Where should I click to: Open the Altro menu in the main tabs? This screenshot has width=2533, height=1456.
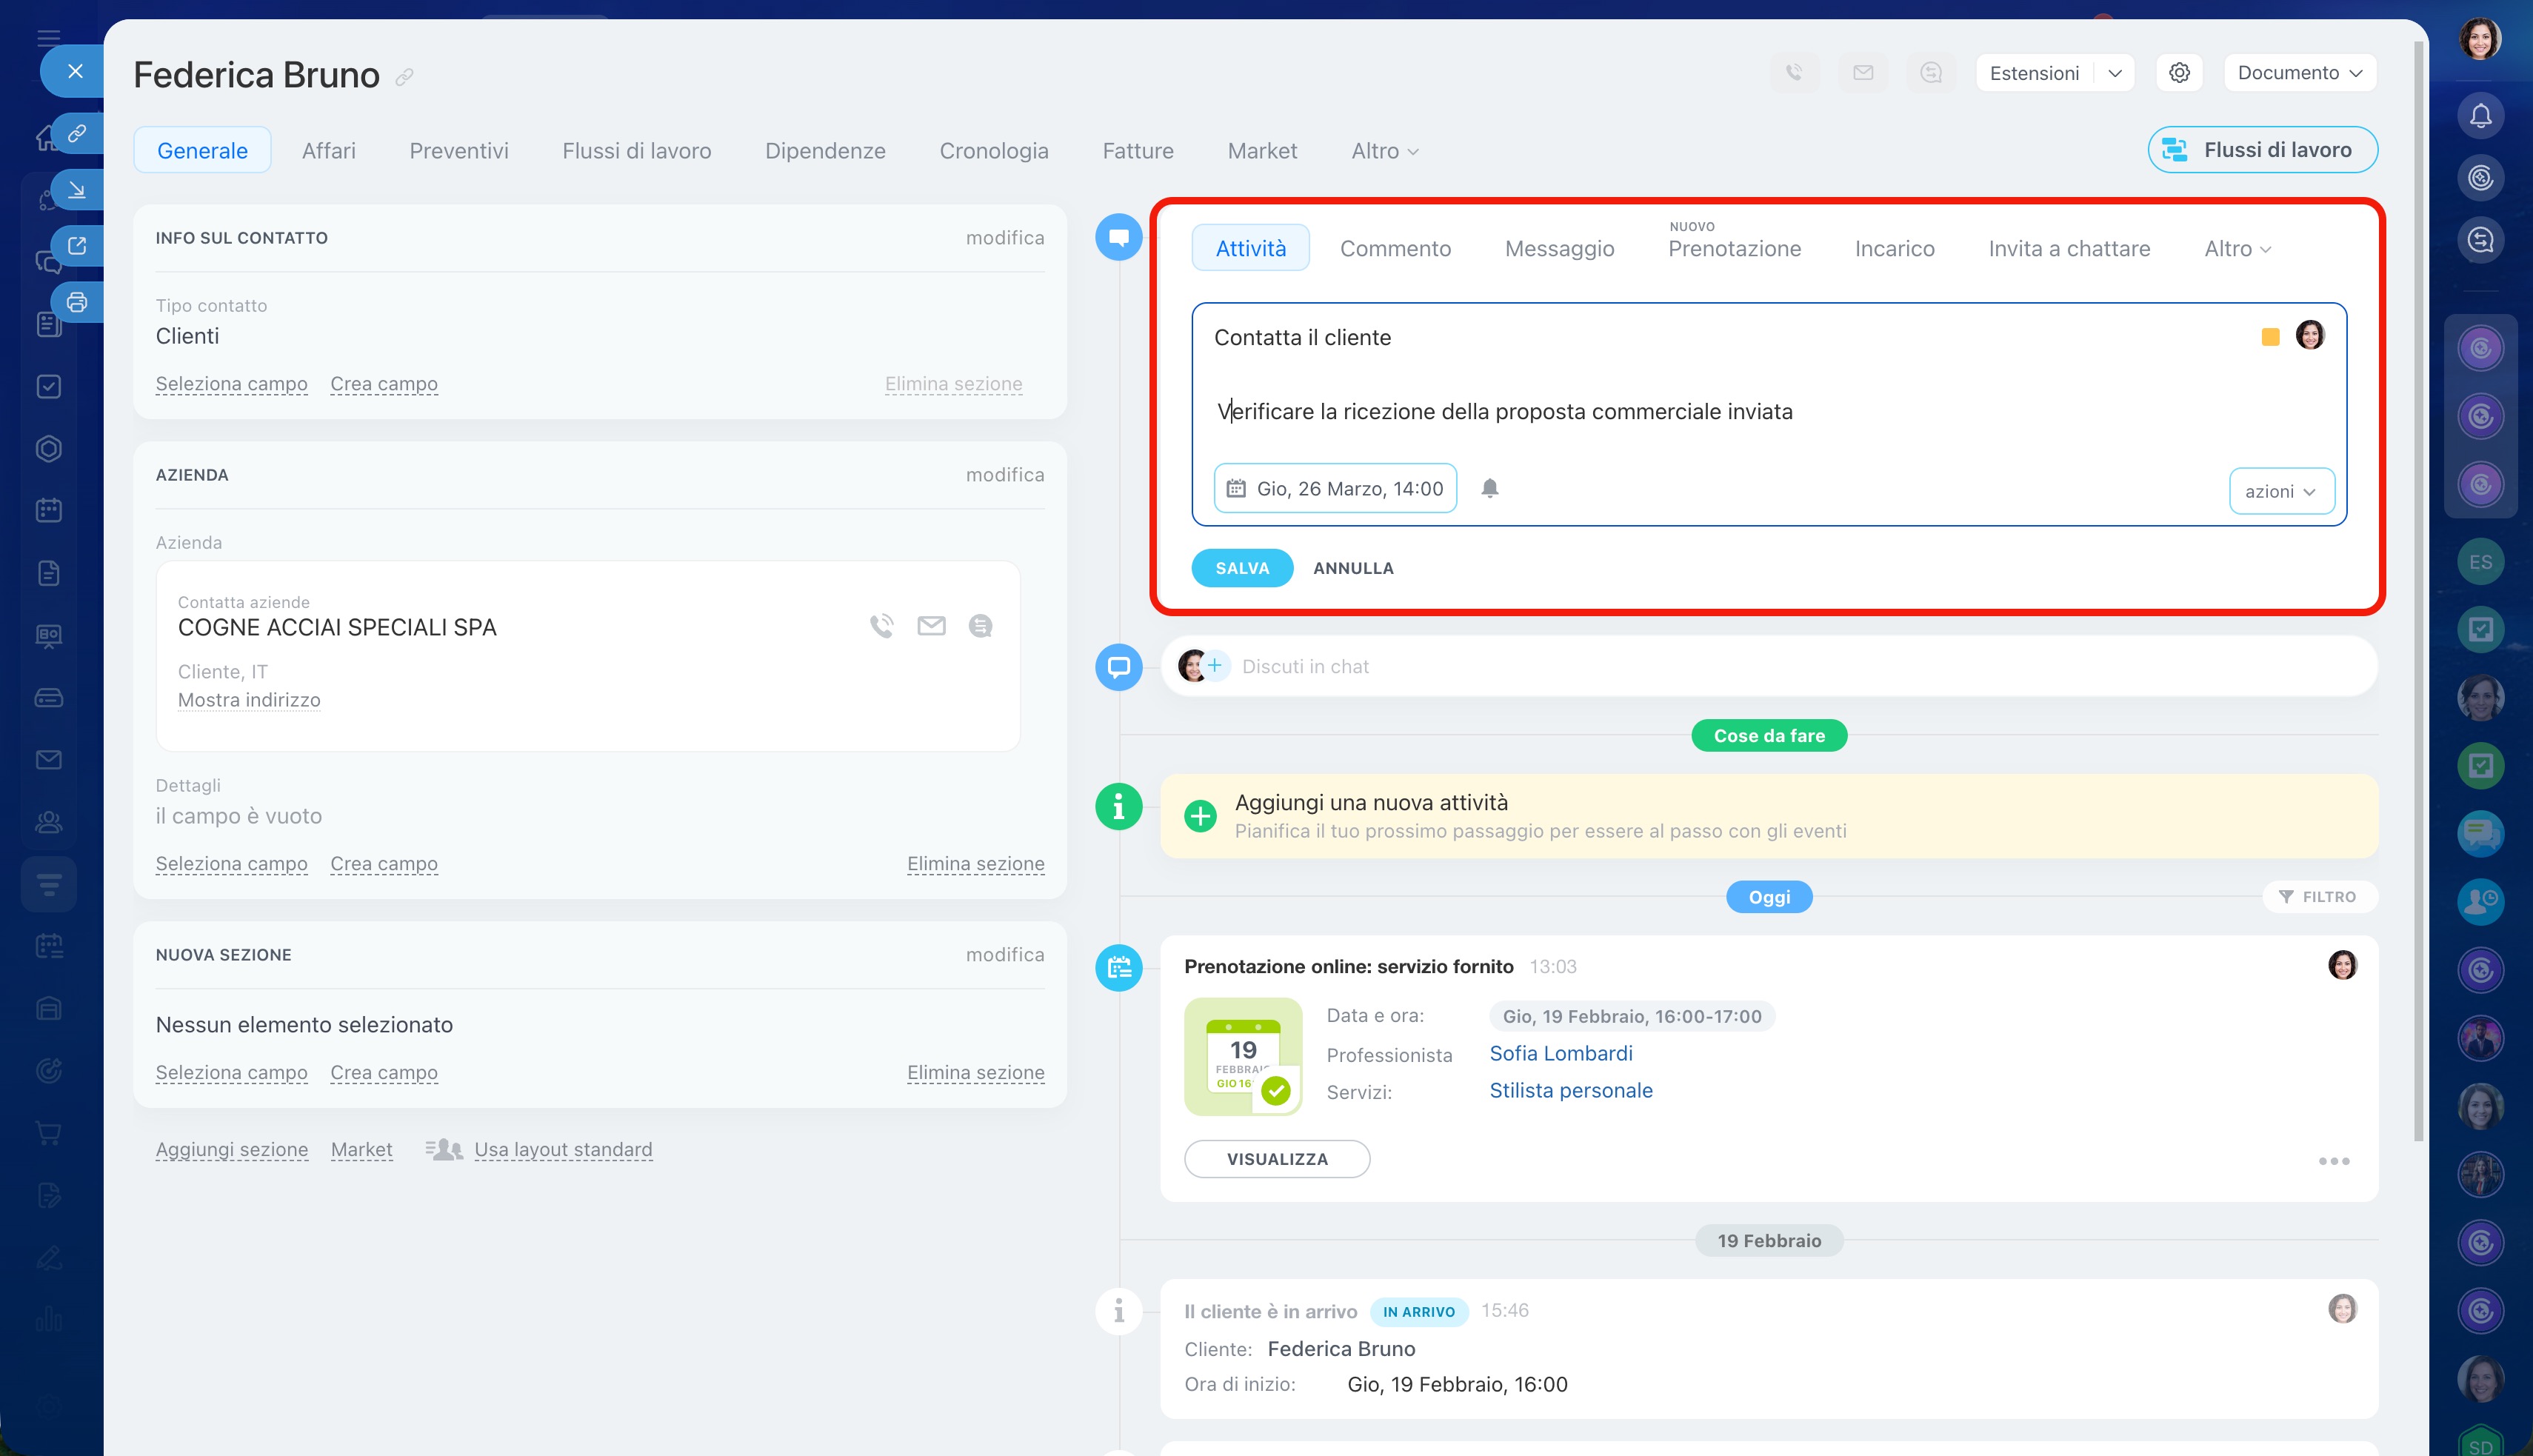(1384, 151)
